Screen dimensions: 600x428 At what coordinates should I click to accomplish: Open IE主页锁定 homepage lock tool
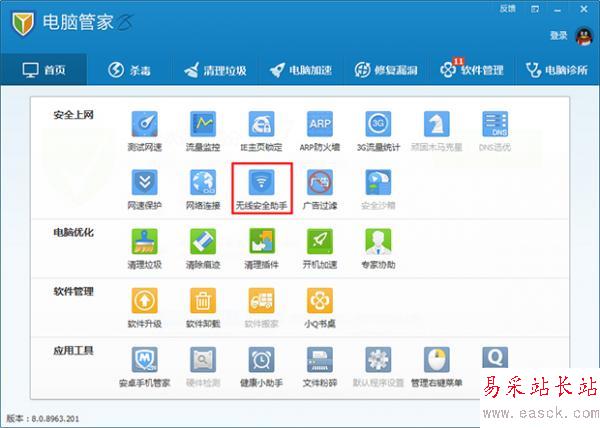coord(261,131)
